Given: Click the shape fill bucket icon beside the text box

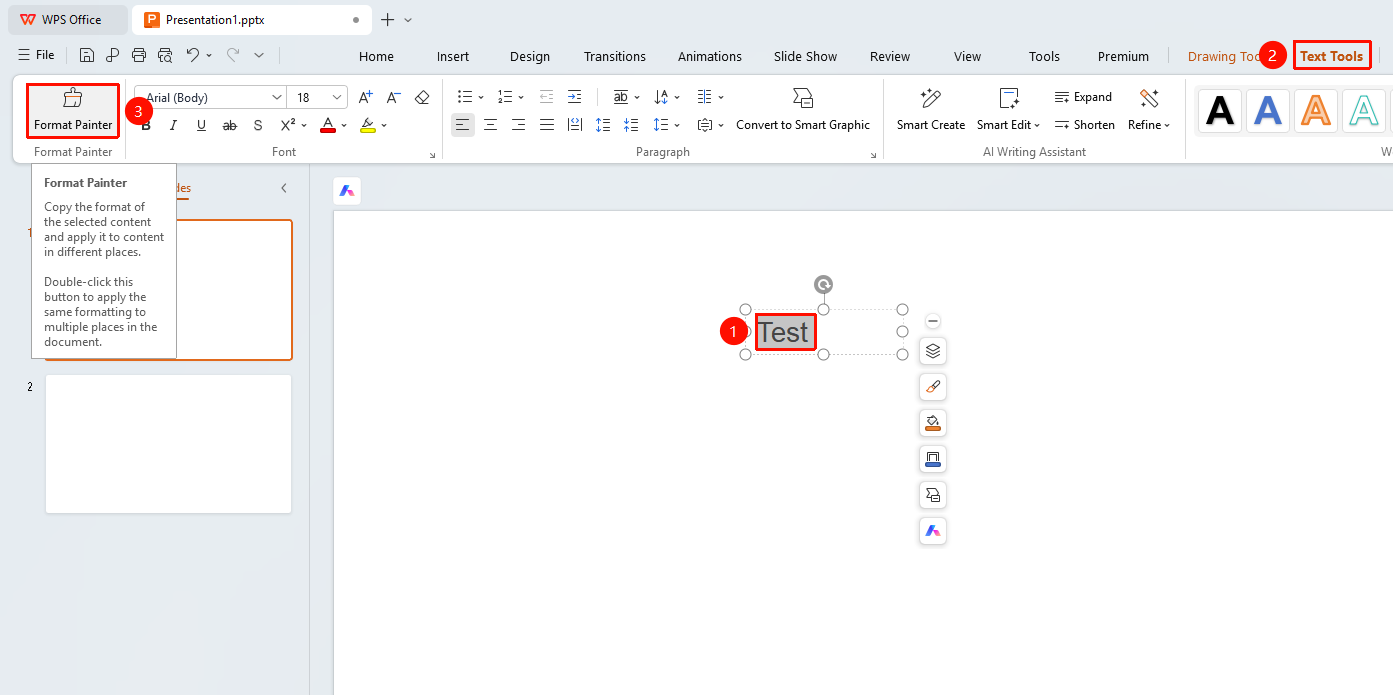Looking at the screenshot, I should pos(933,423).
